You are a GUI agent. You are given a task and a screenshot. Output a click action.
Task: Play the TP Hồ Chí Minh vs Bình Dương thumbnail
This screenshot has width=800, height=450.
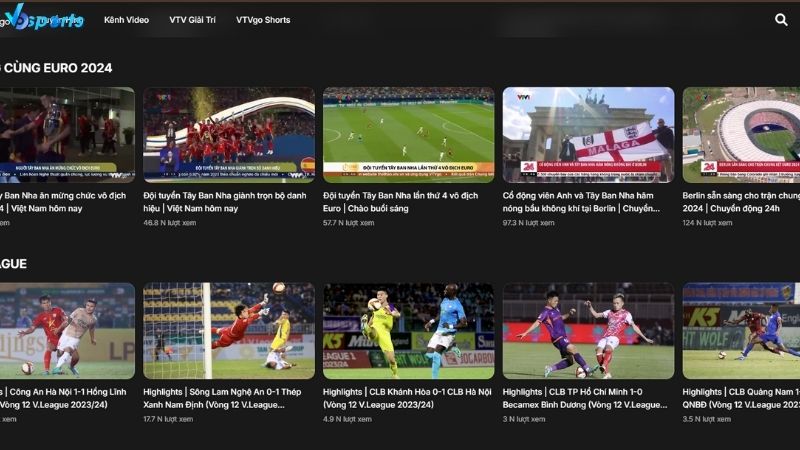point(588,331)
